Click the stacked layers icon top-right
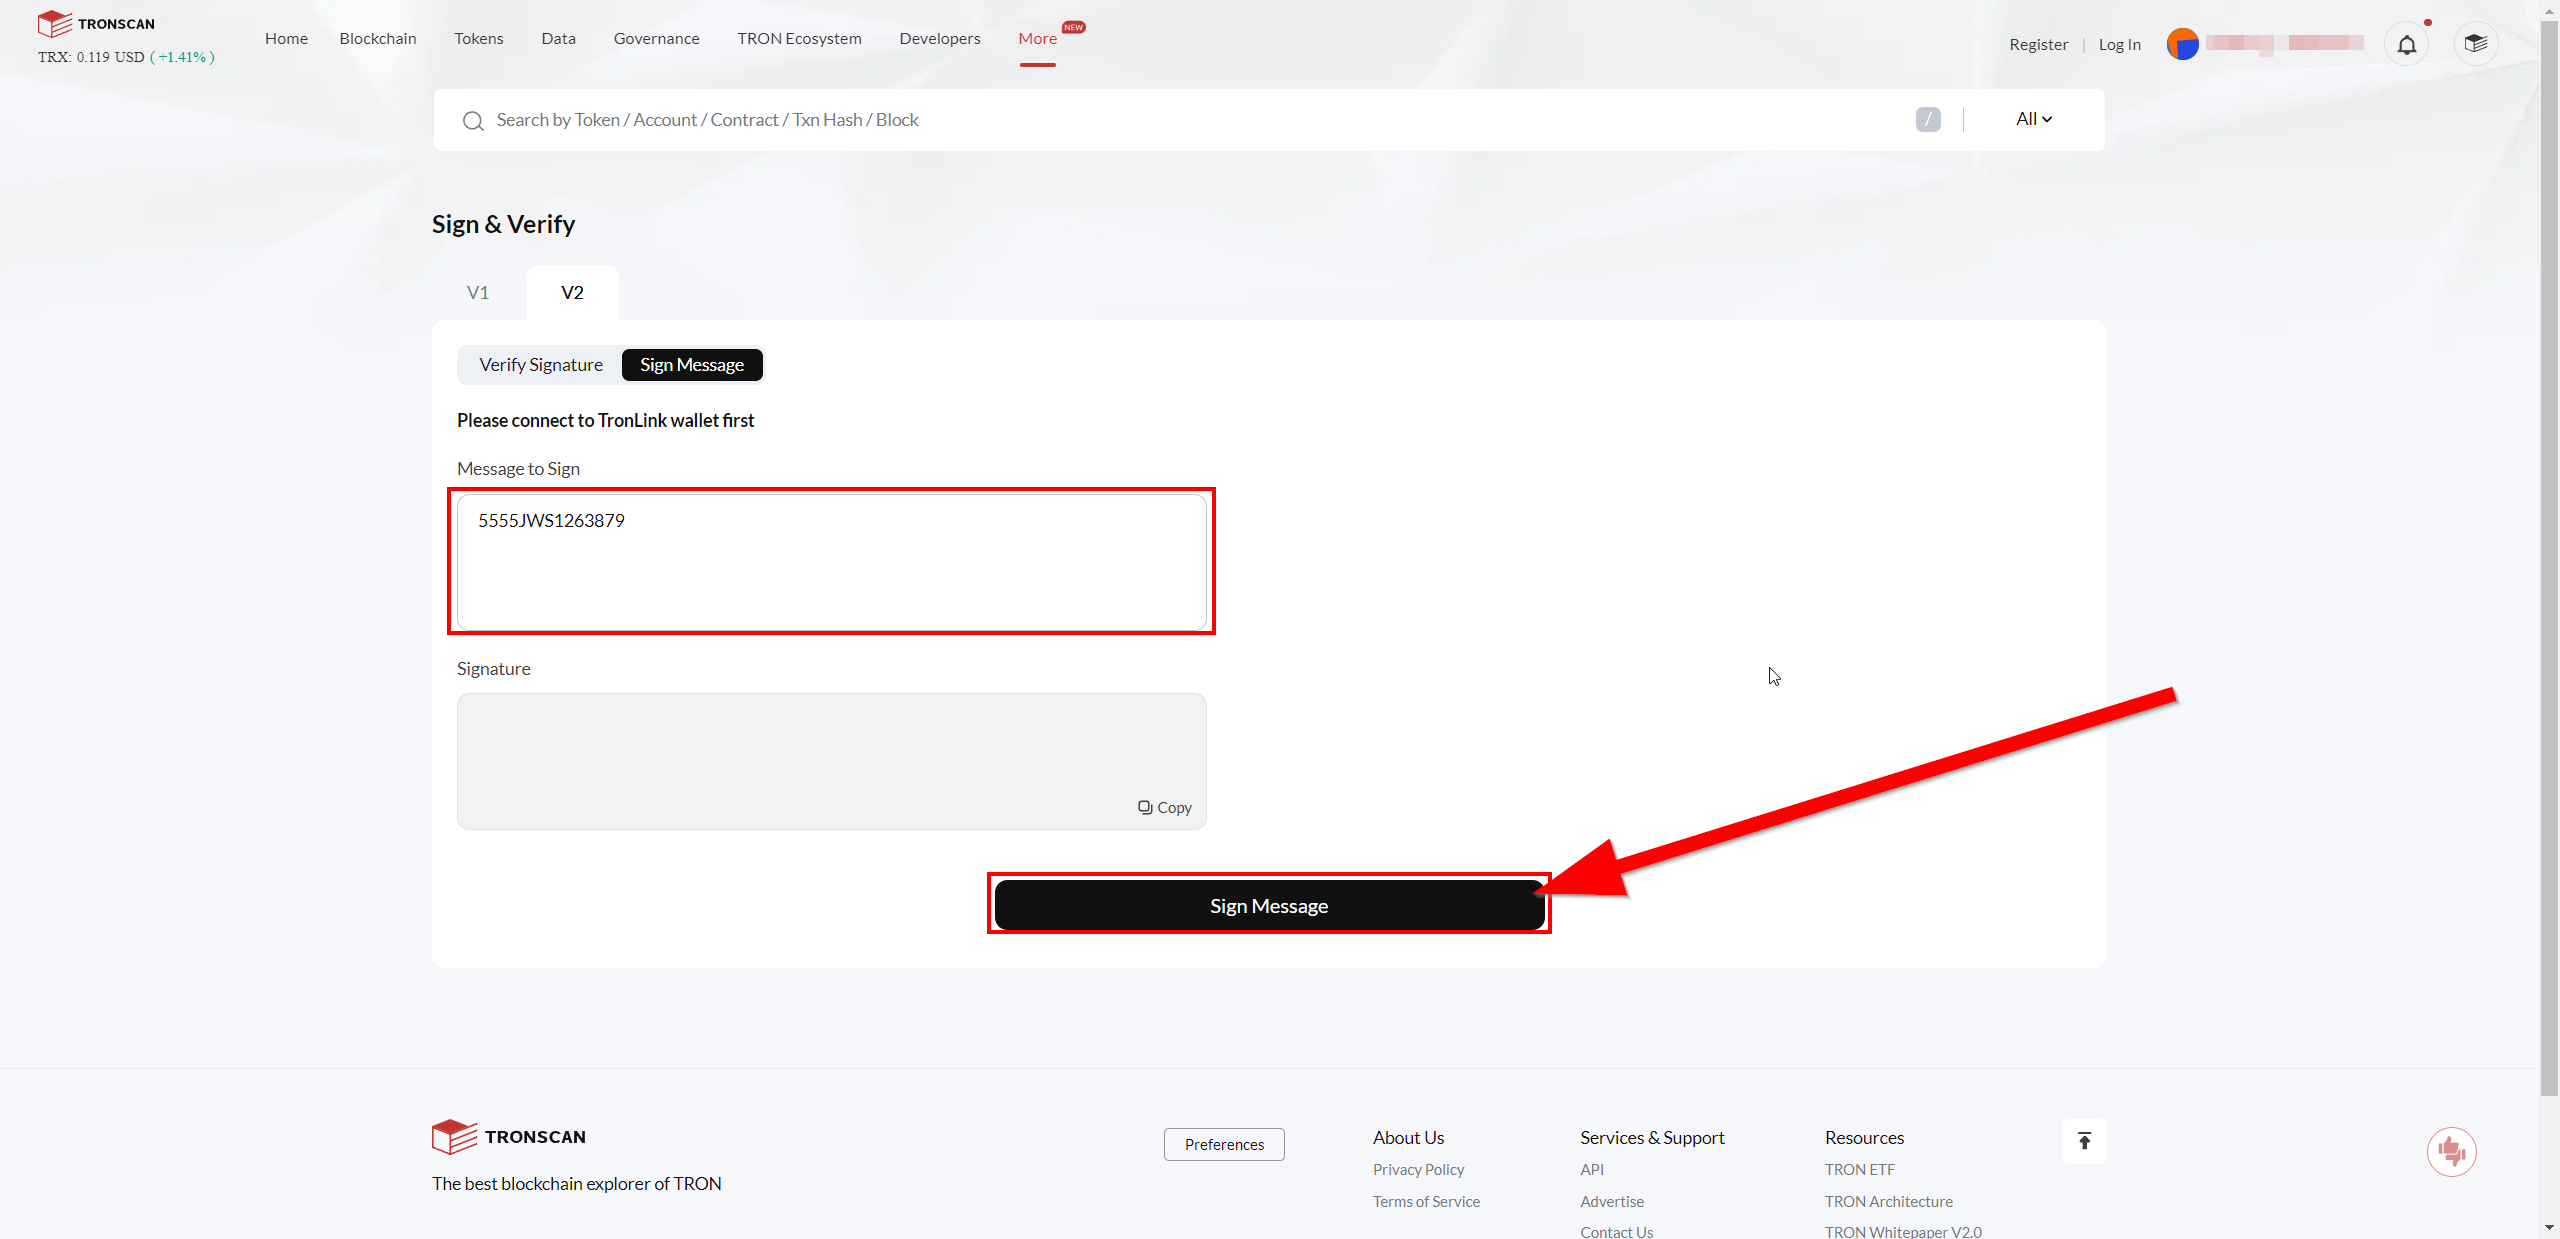This screenshot has height=1239, width=2560. (x=2475, y=44)
